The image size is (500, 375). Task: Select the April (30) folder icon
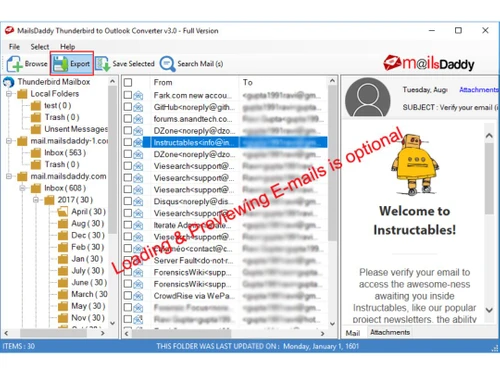tap(63, 212)
